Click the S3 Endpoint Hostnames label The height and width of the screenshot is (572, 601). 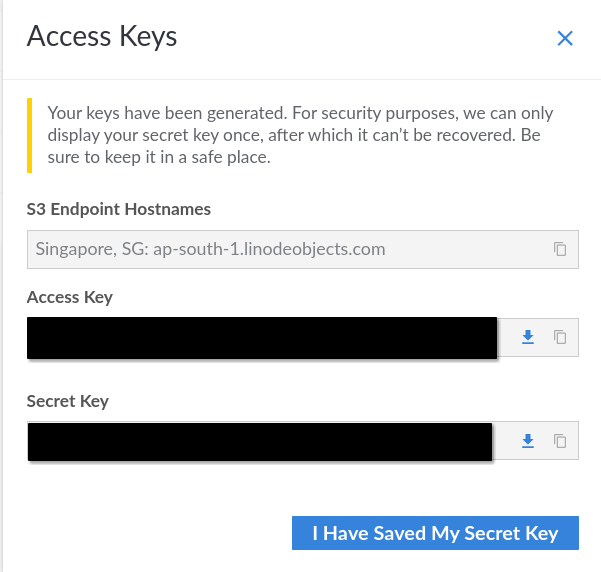click(119, 209)
